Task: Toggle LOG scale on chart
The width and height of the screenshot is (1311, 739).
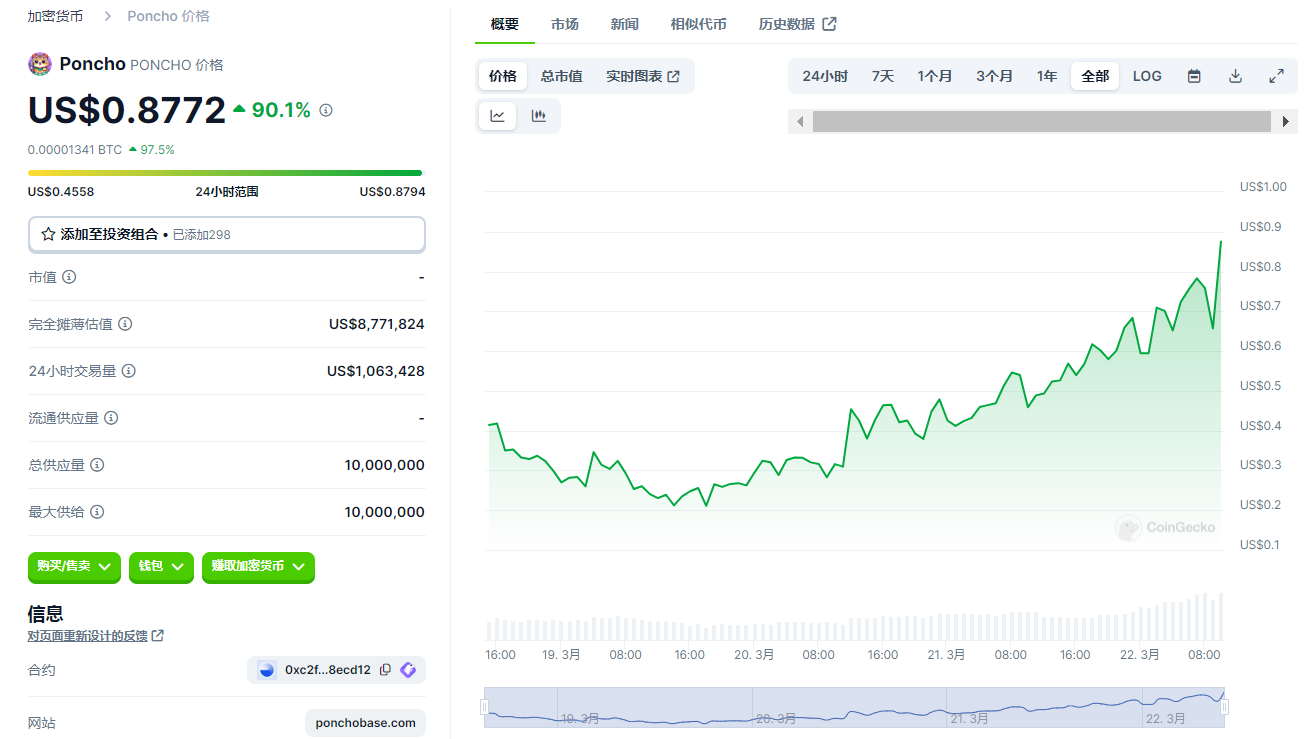Action: [1147, 76]
